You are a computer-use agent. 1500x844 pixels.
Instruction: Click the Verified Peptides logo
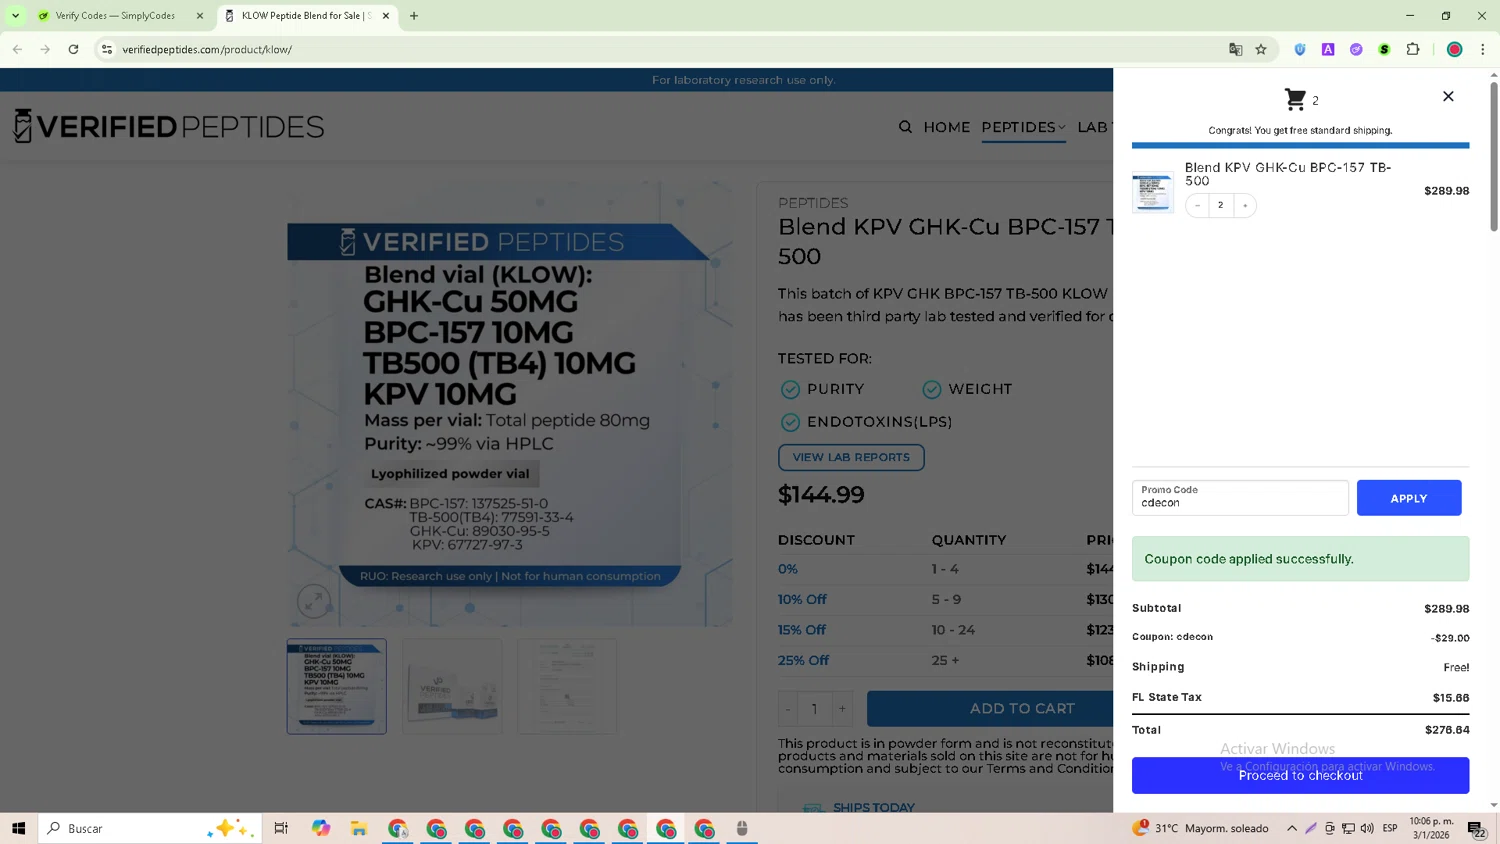(x=168, y=126)
